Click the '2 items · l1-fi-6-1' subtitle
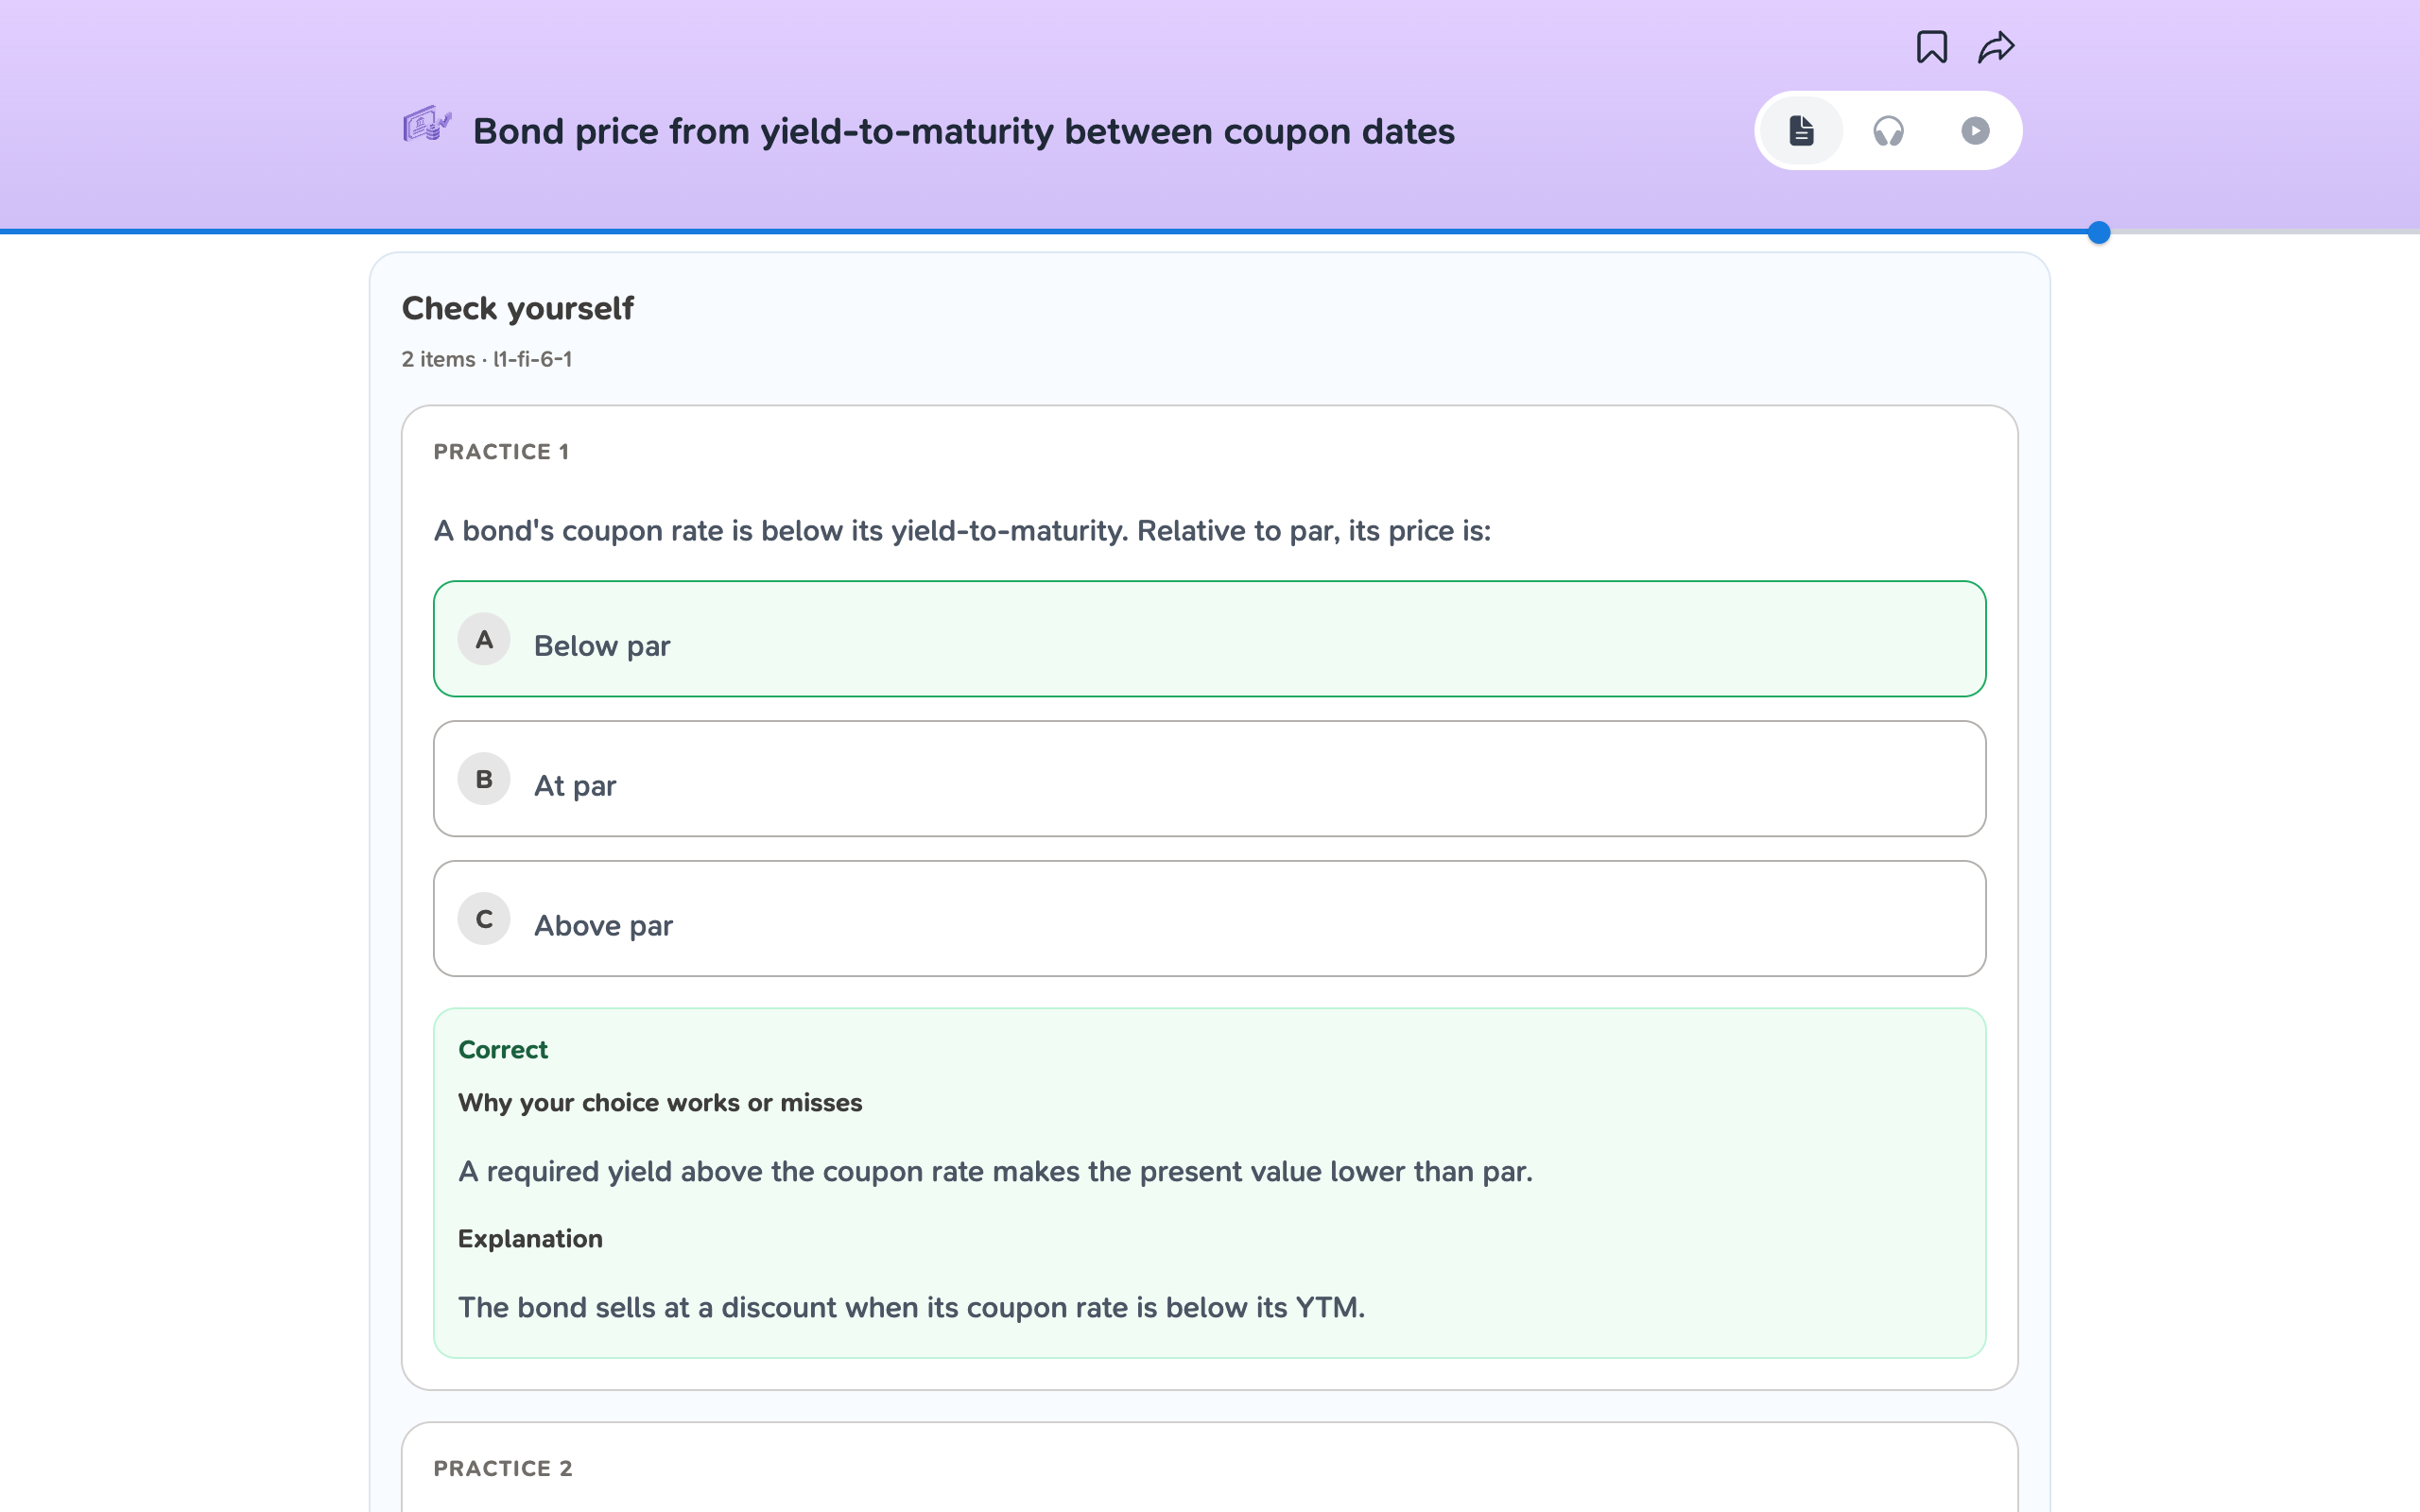 pyautogui.click(x=487, y=359)
